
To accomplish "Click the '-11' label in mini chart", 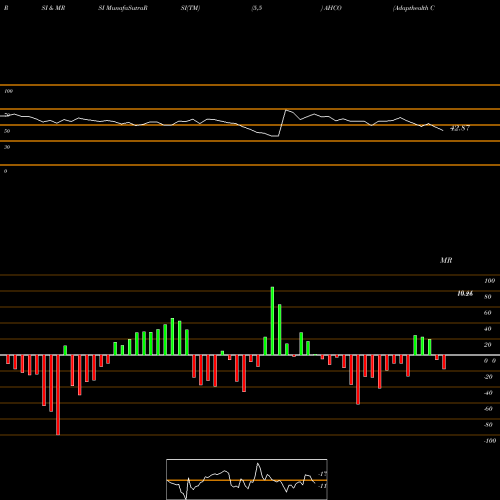I will coord(322,486).
